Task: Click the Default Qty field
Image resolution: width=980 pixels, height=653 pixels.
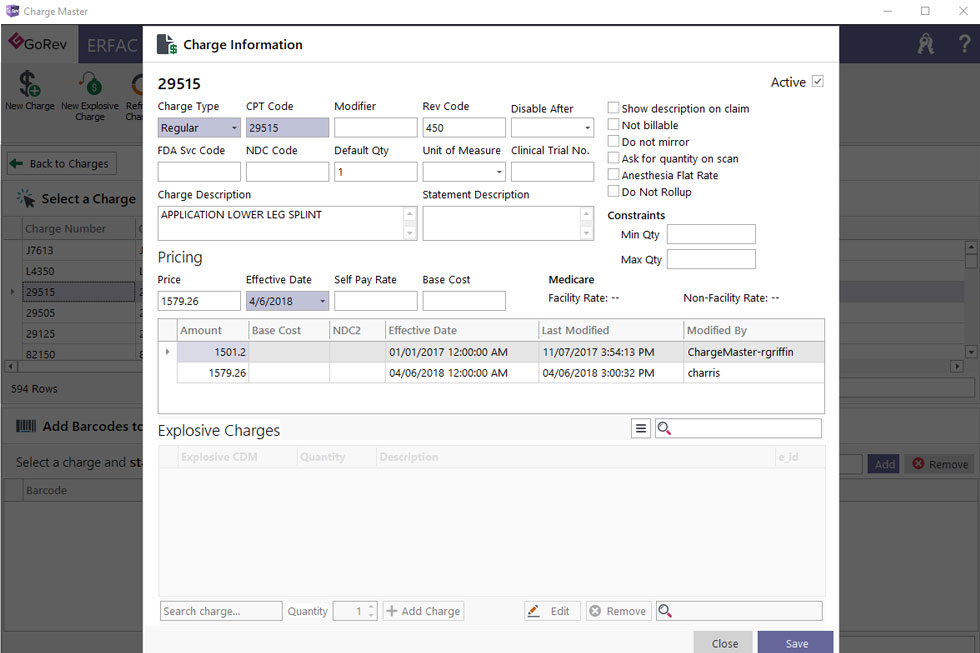Action: (x=376, y=172)
